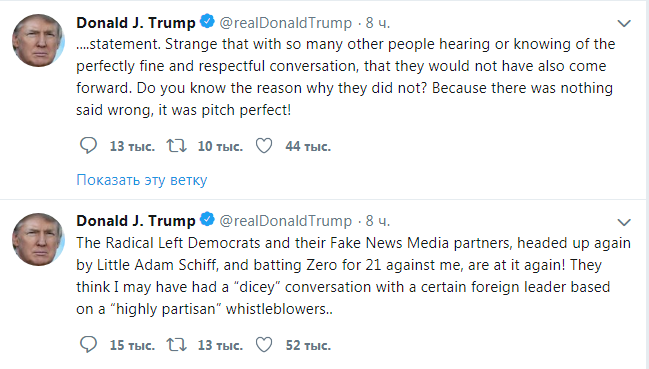Click @realDonaldTrump handle on second tweet
This screenshot has width=649, height=369.
click(285, 221)
